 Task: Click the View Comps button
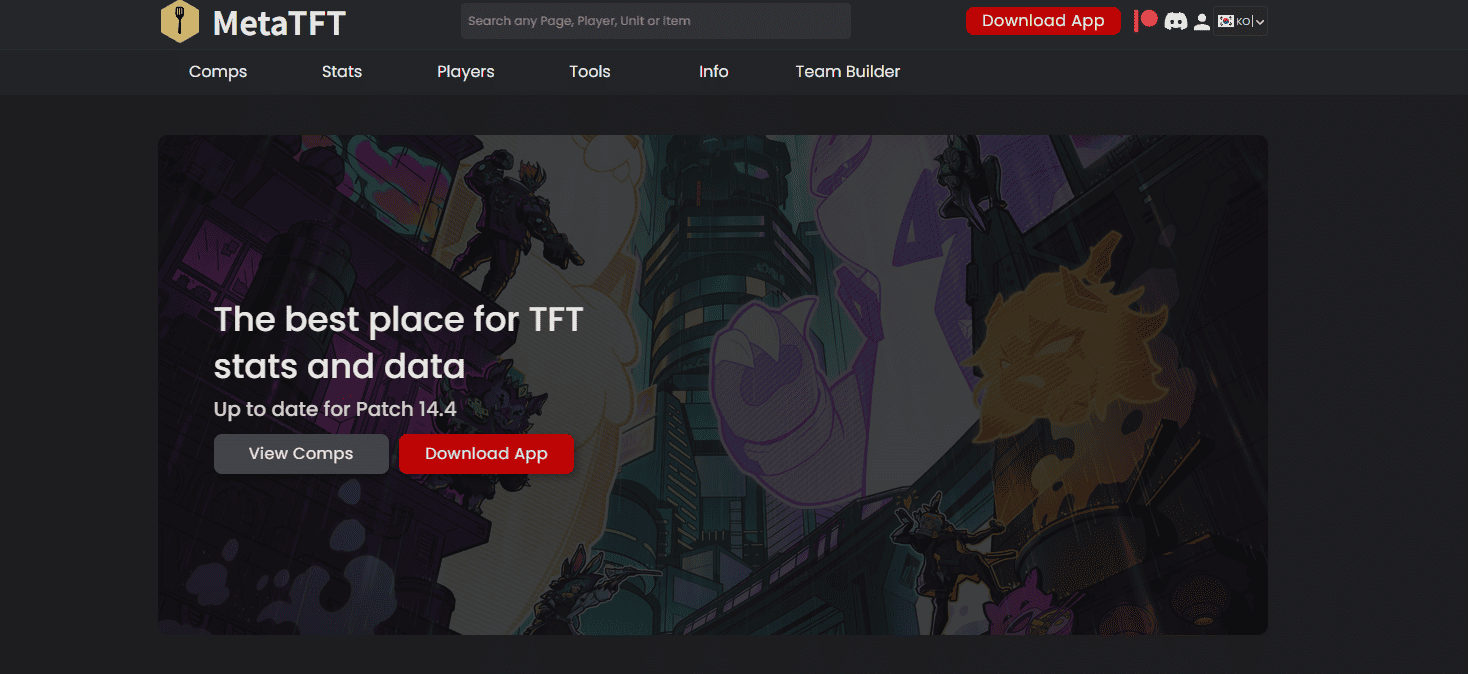click(x=301, y=454)
